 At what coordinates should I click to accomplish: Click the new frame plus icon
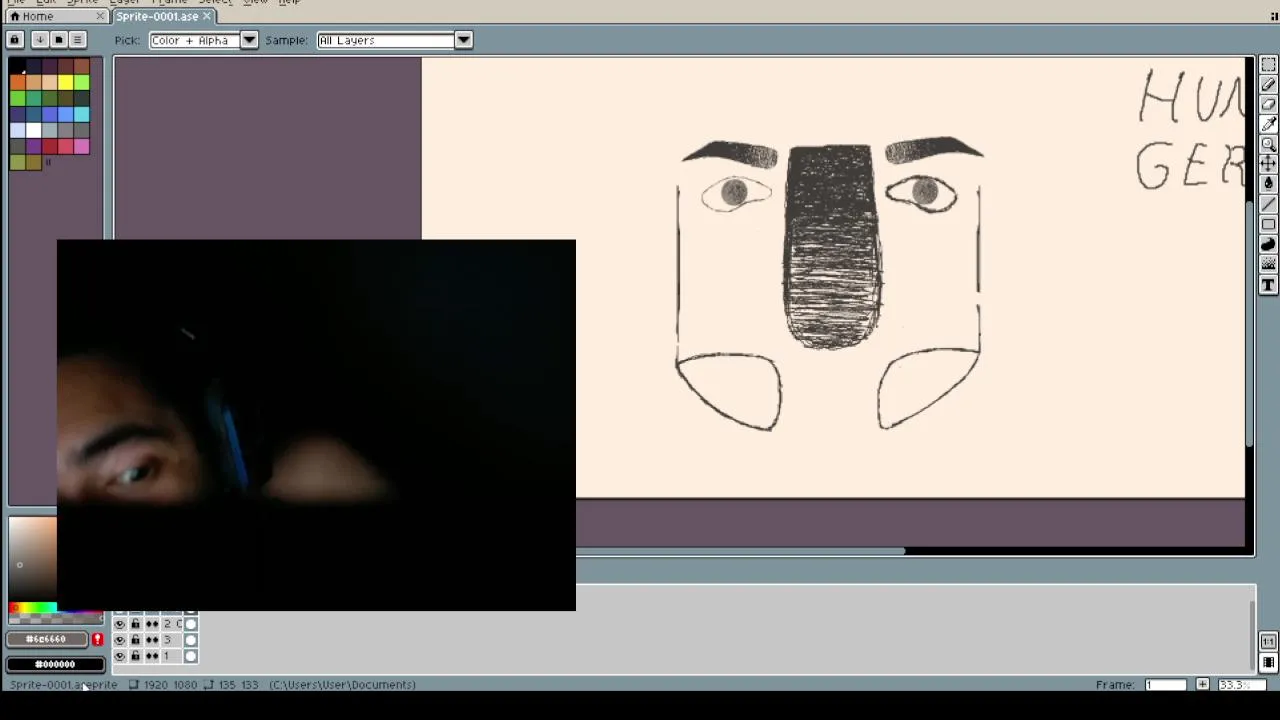point(1202,685)
